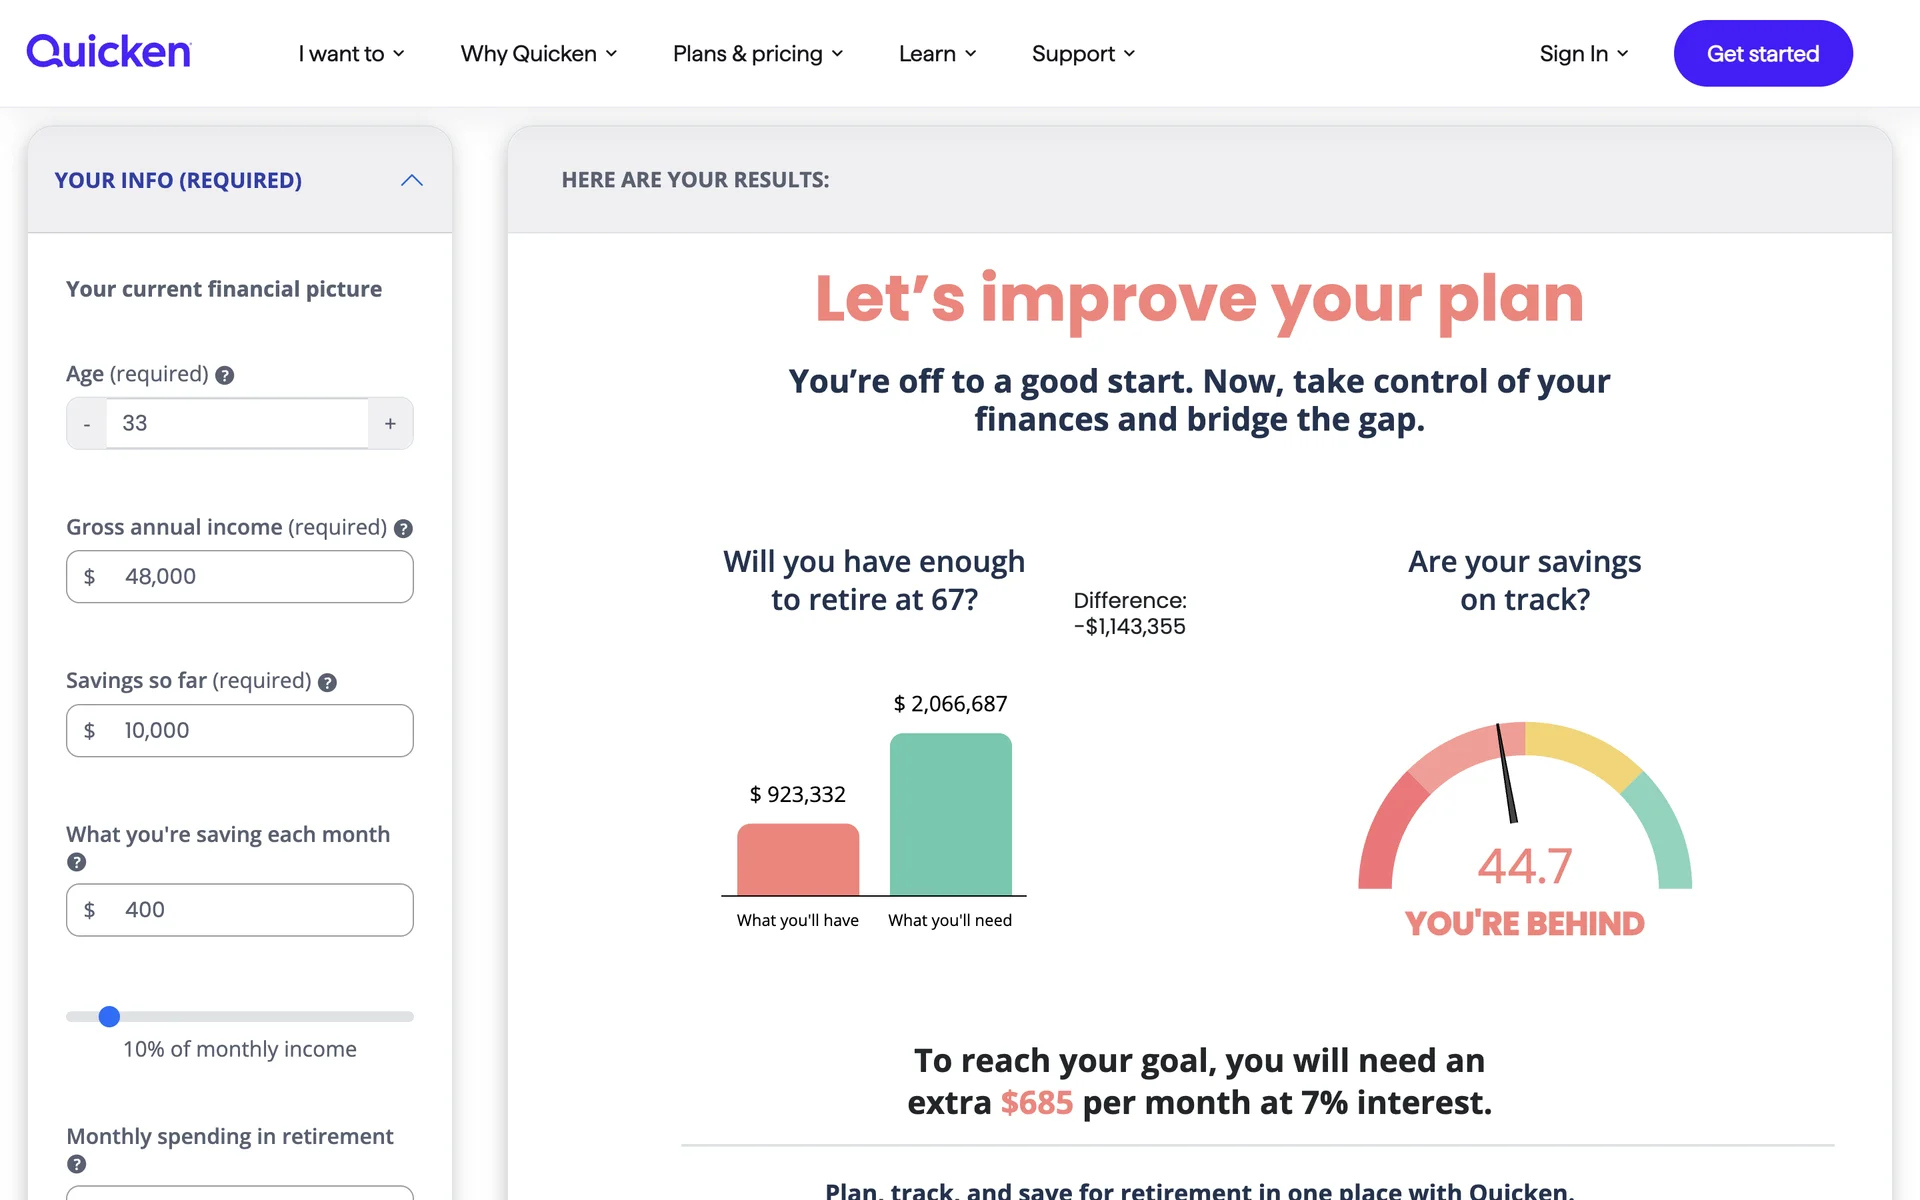The height and width of the screenshot is (1200, 1920).
Task: Open the I want to menu
Action: click(351, 54)
